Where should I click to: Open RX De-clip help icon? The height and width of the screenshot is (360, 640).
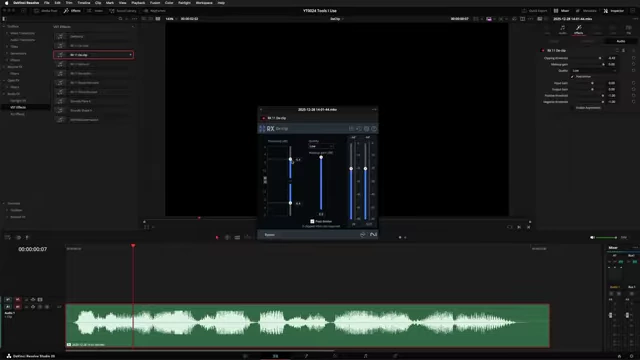click(x=374, y=129)
